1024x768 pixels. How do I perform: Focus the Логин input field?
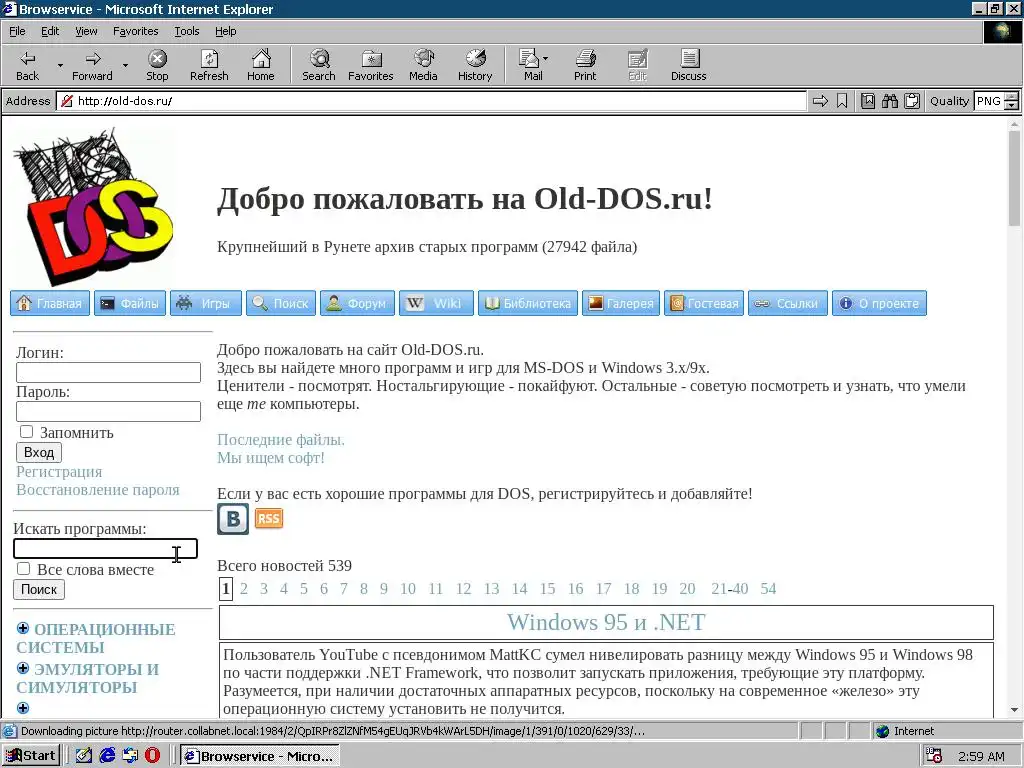108,372
